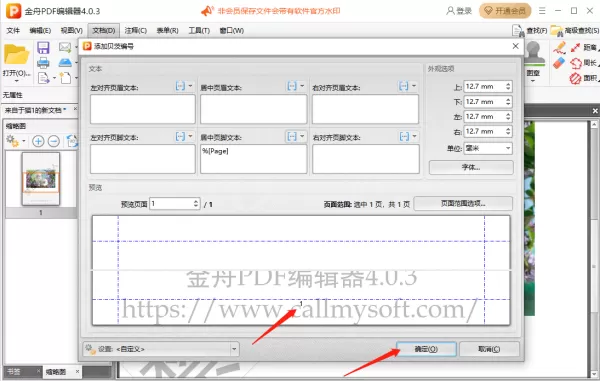Viewport: 600px width, 381px height.
Task: Insert macro in 居中页眉文本 field via icon
Action: point(292,86)
